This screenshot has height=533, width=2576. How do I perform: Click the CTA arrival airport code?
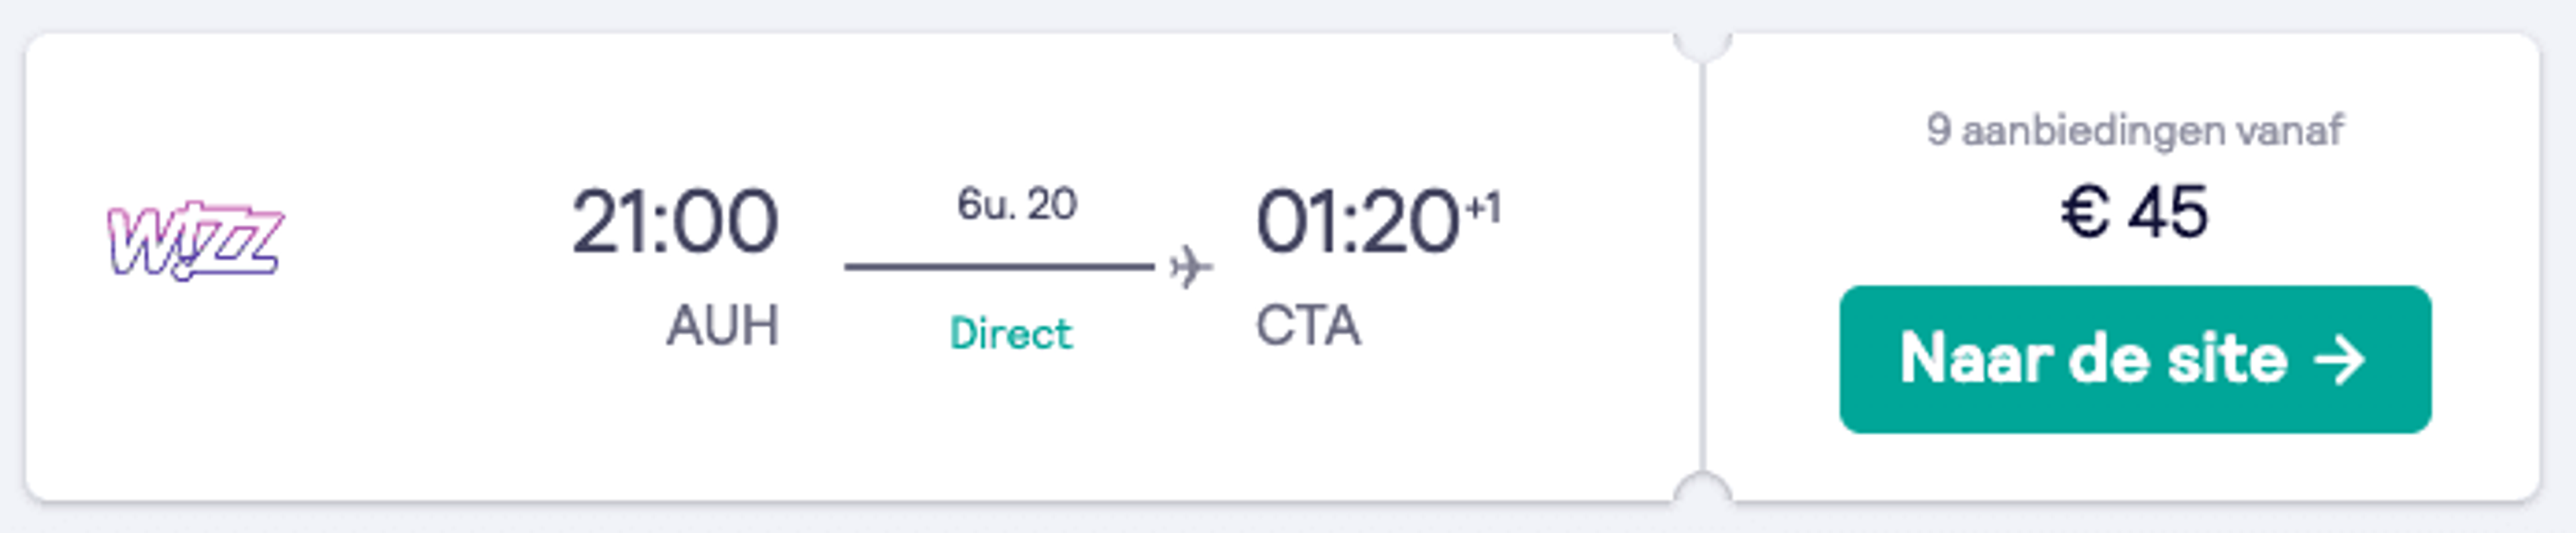coord(1308,326)
